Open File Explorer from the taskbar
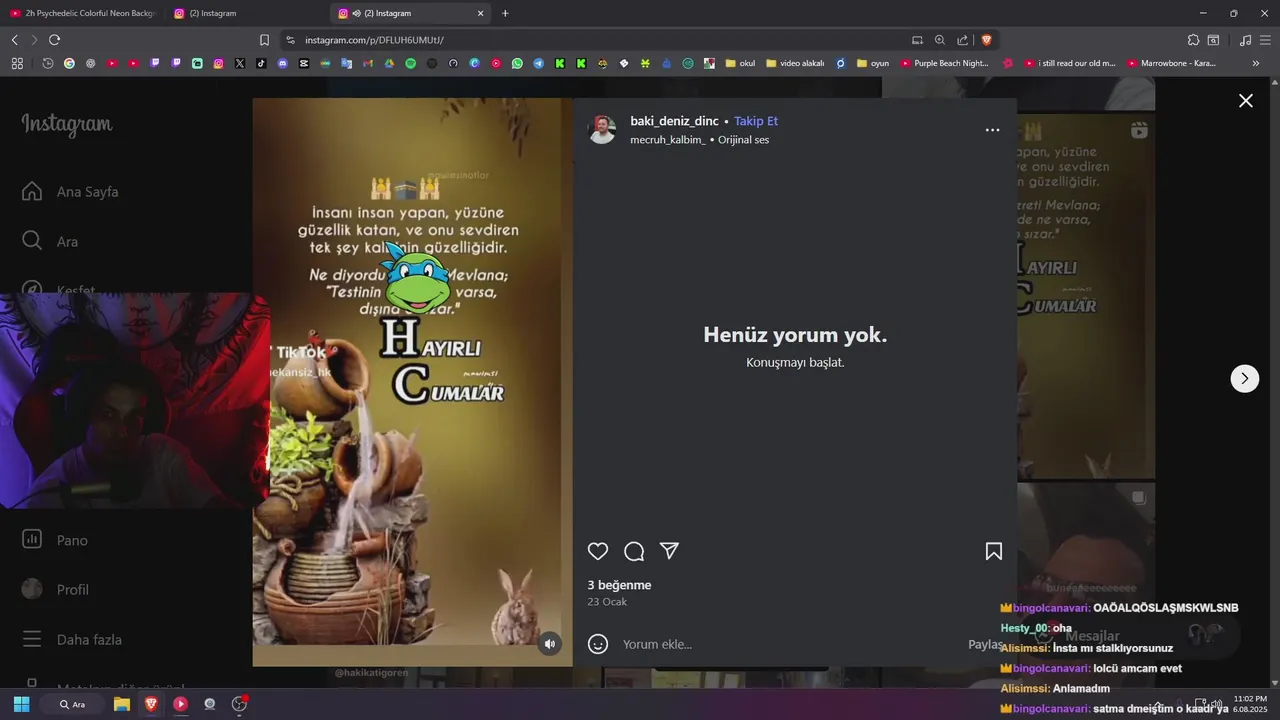Screen dimensions: 1280x720 click(122, 704)
